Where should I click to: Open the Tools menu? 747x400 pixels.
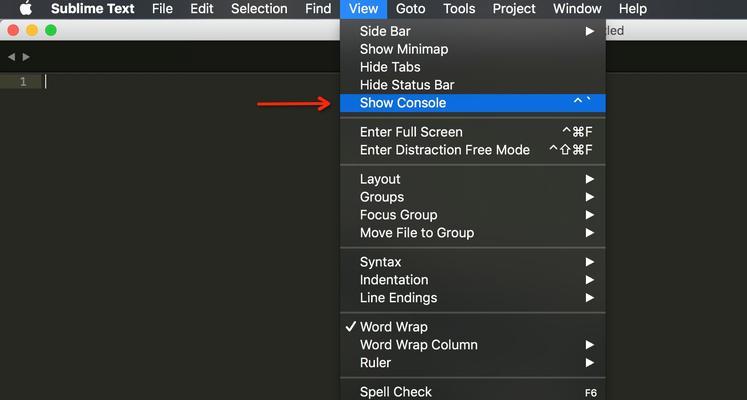(459, 9)
